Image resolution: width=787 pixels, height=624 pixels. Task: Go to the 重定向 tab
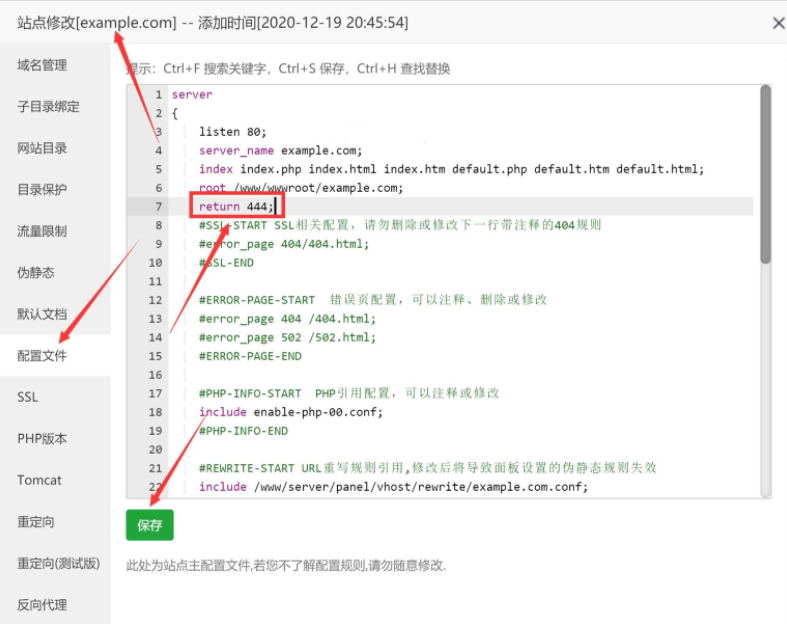[36, 522]
